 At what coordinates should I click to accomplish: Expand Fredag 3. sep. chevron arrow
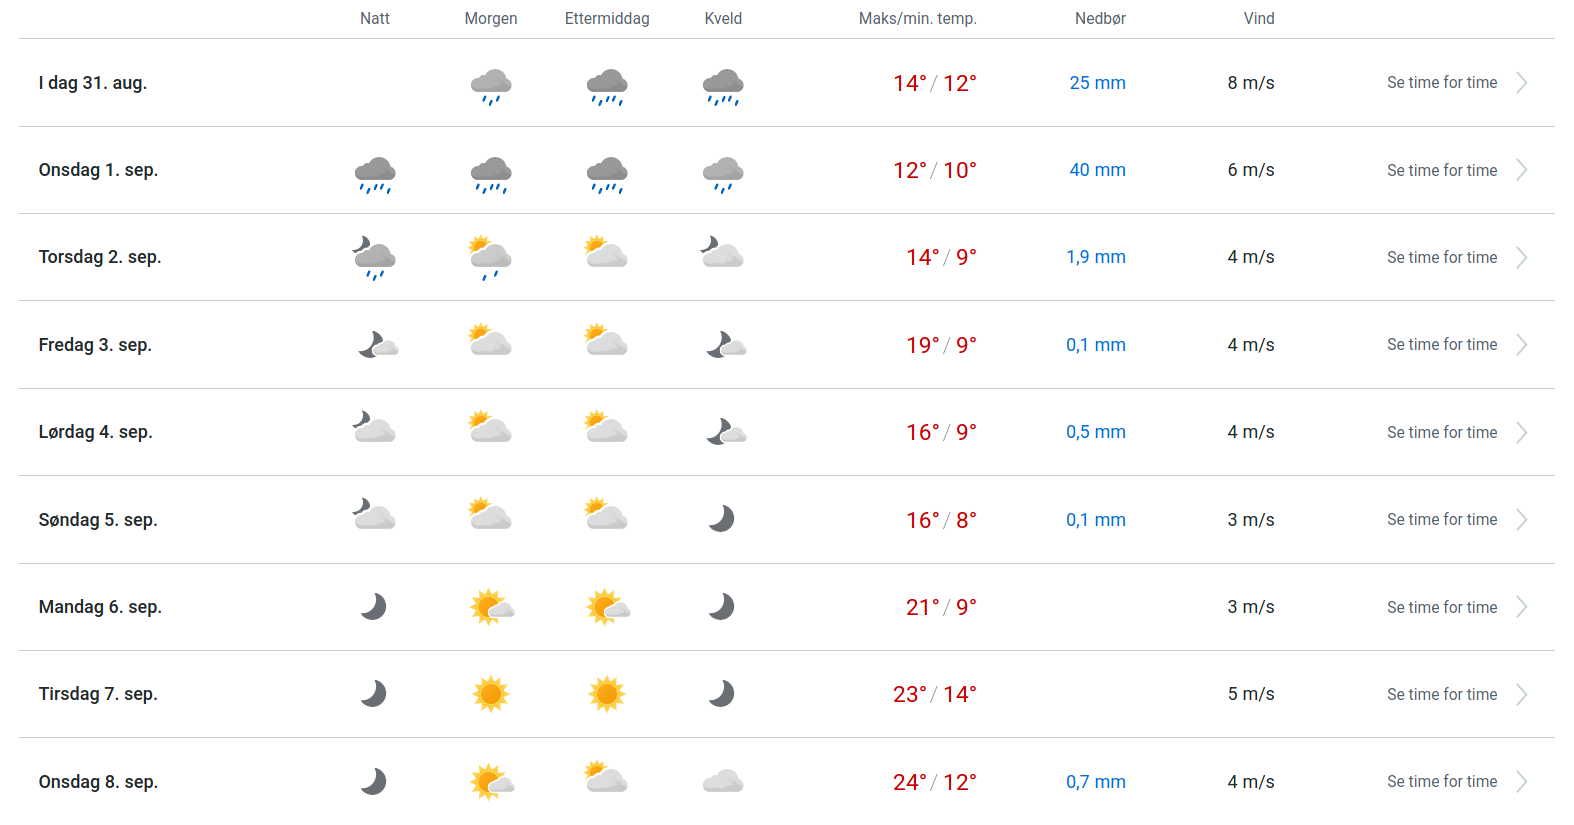coord(1521,345)
